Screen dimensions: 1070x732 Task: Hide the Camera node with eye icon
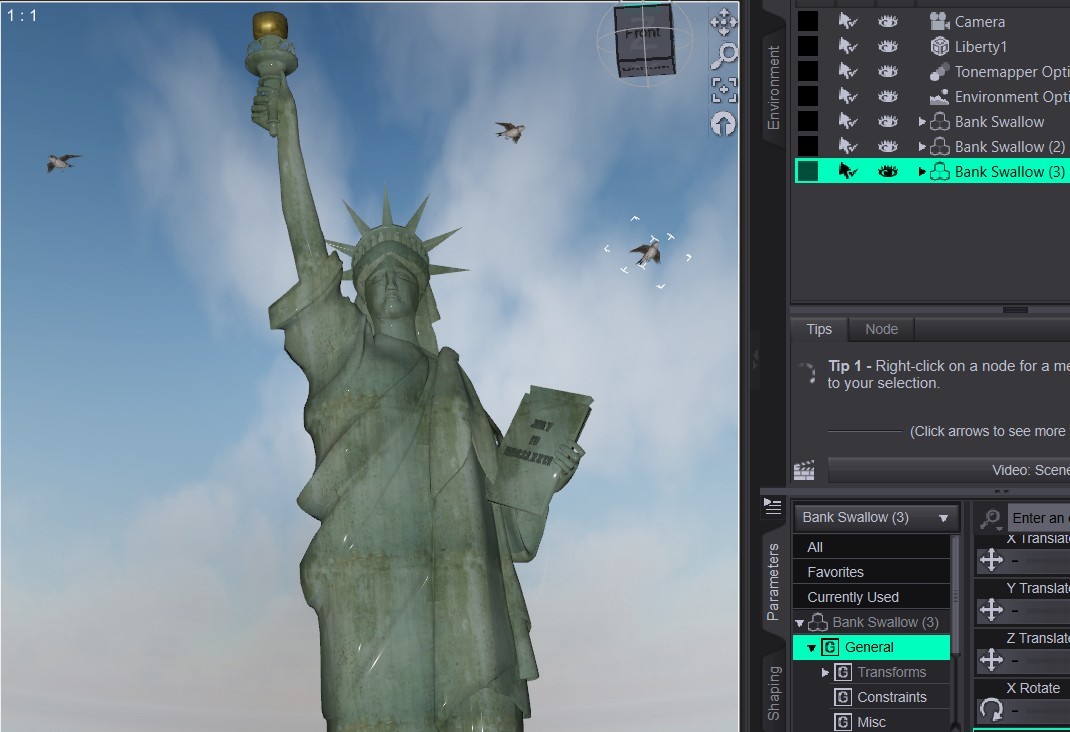(888, 22)
